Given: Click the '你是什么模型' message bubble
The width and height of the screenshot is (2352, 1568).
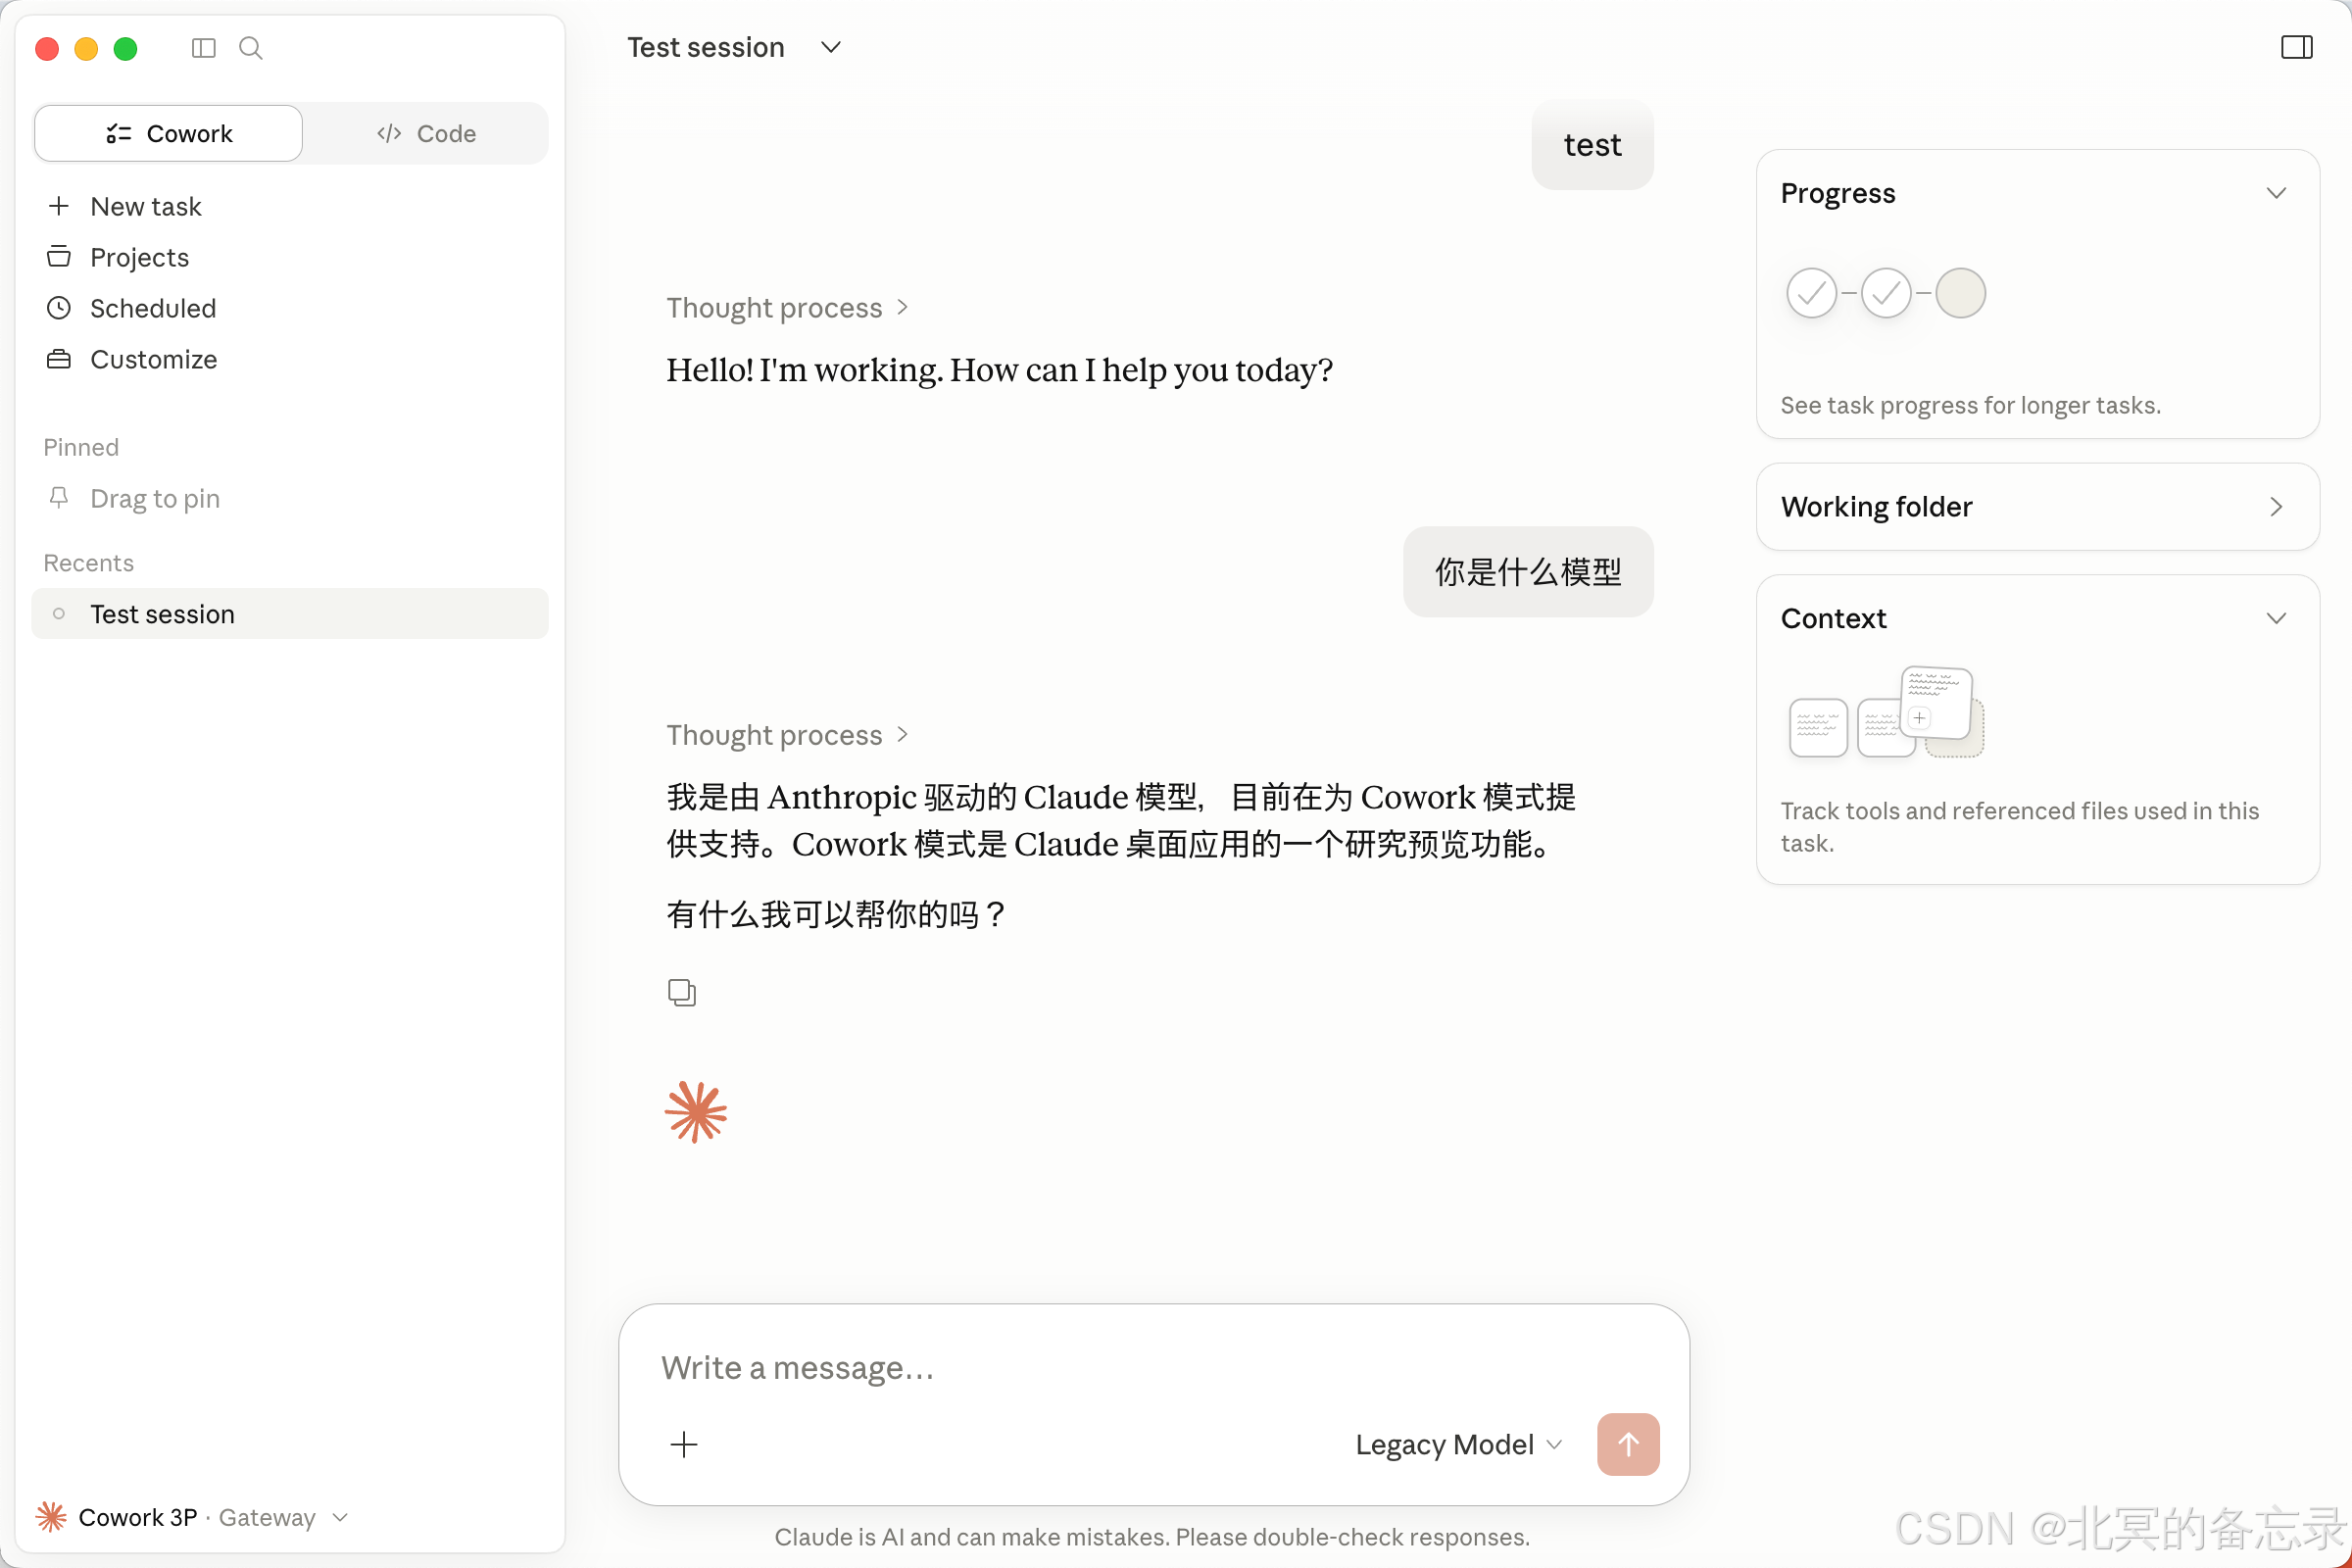Looking at the screenshot, I should (1528, 572).
